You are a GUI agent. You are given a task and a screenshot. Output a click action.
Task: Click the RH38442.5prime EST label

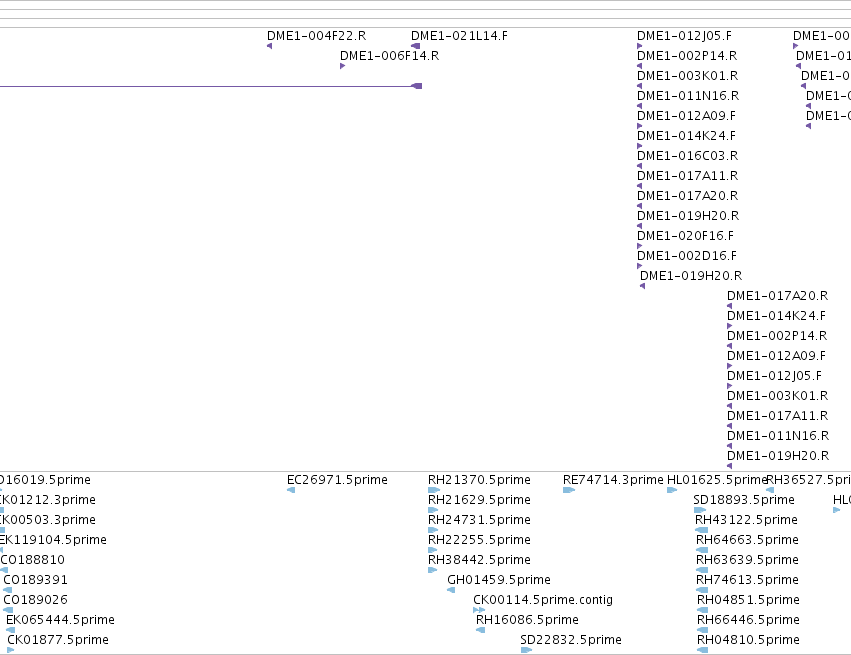[x=479, y=559]
